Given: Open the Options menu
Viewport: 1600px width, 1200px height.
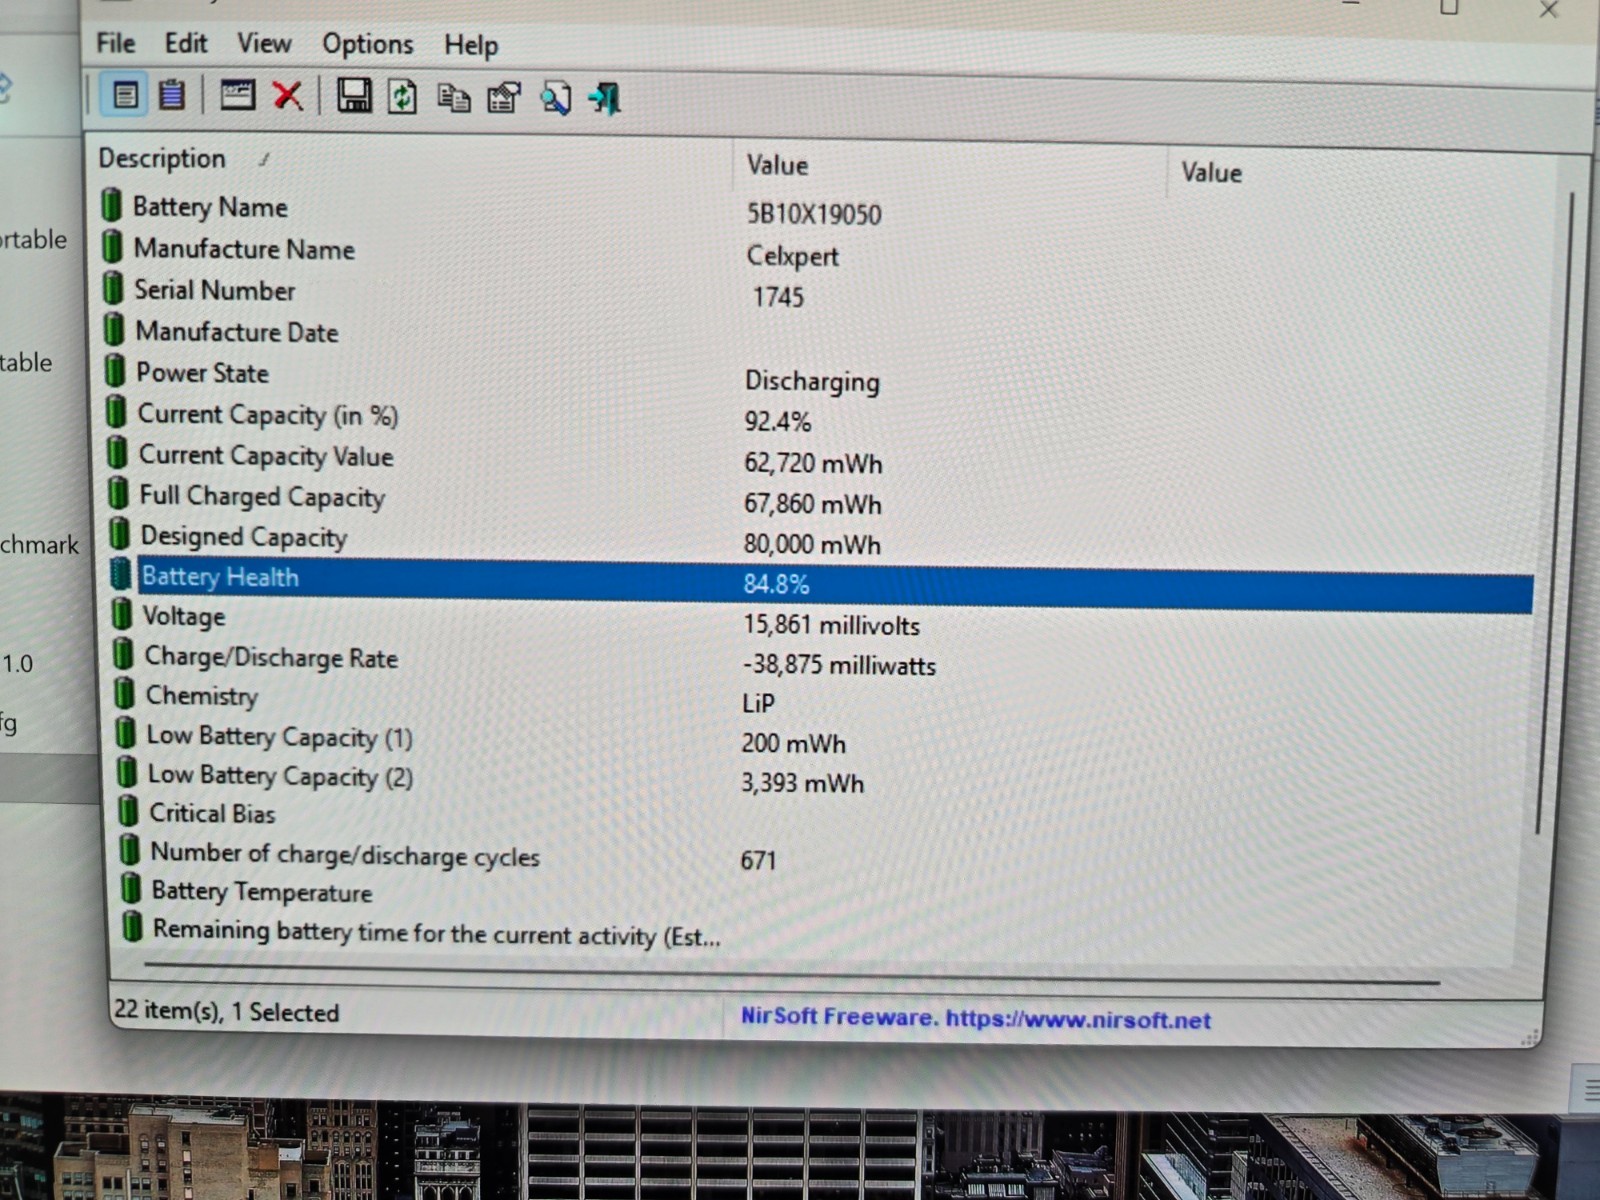Looking at the screenshot, I should pos(367,45).
